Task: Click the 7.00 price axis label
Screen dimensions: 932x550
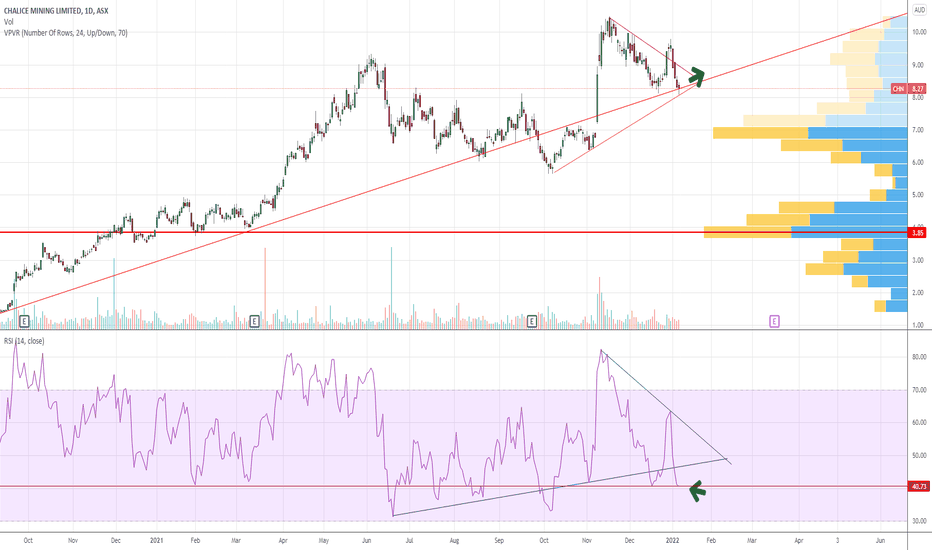Action: 919,130
